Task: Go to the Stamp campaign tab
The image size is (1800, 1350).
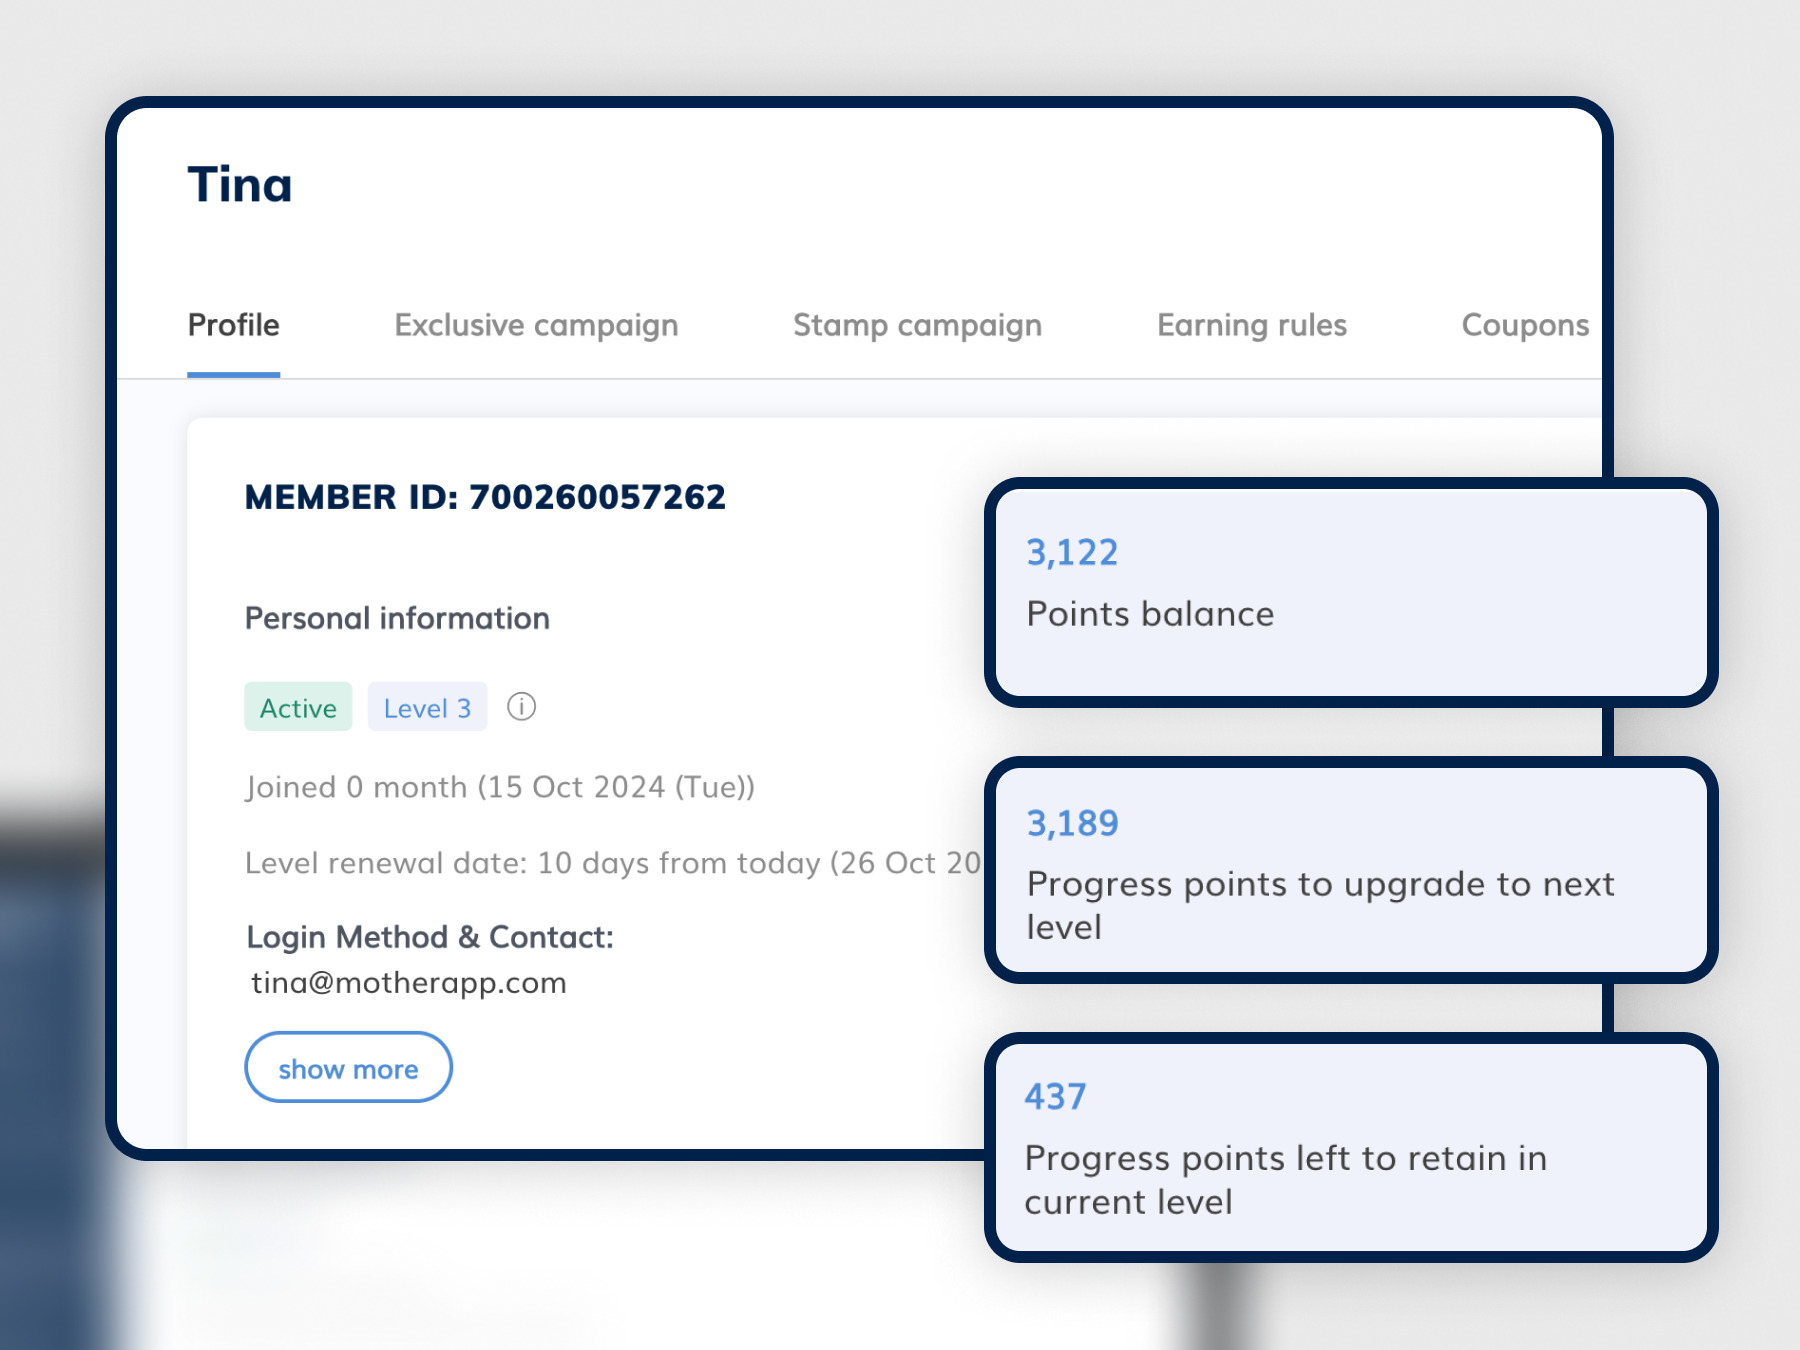Action: pos(917,325)
